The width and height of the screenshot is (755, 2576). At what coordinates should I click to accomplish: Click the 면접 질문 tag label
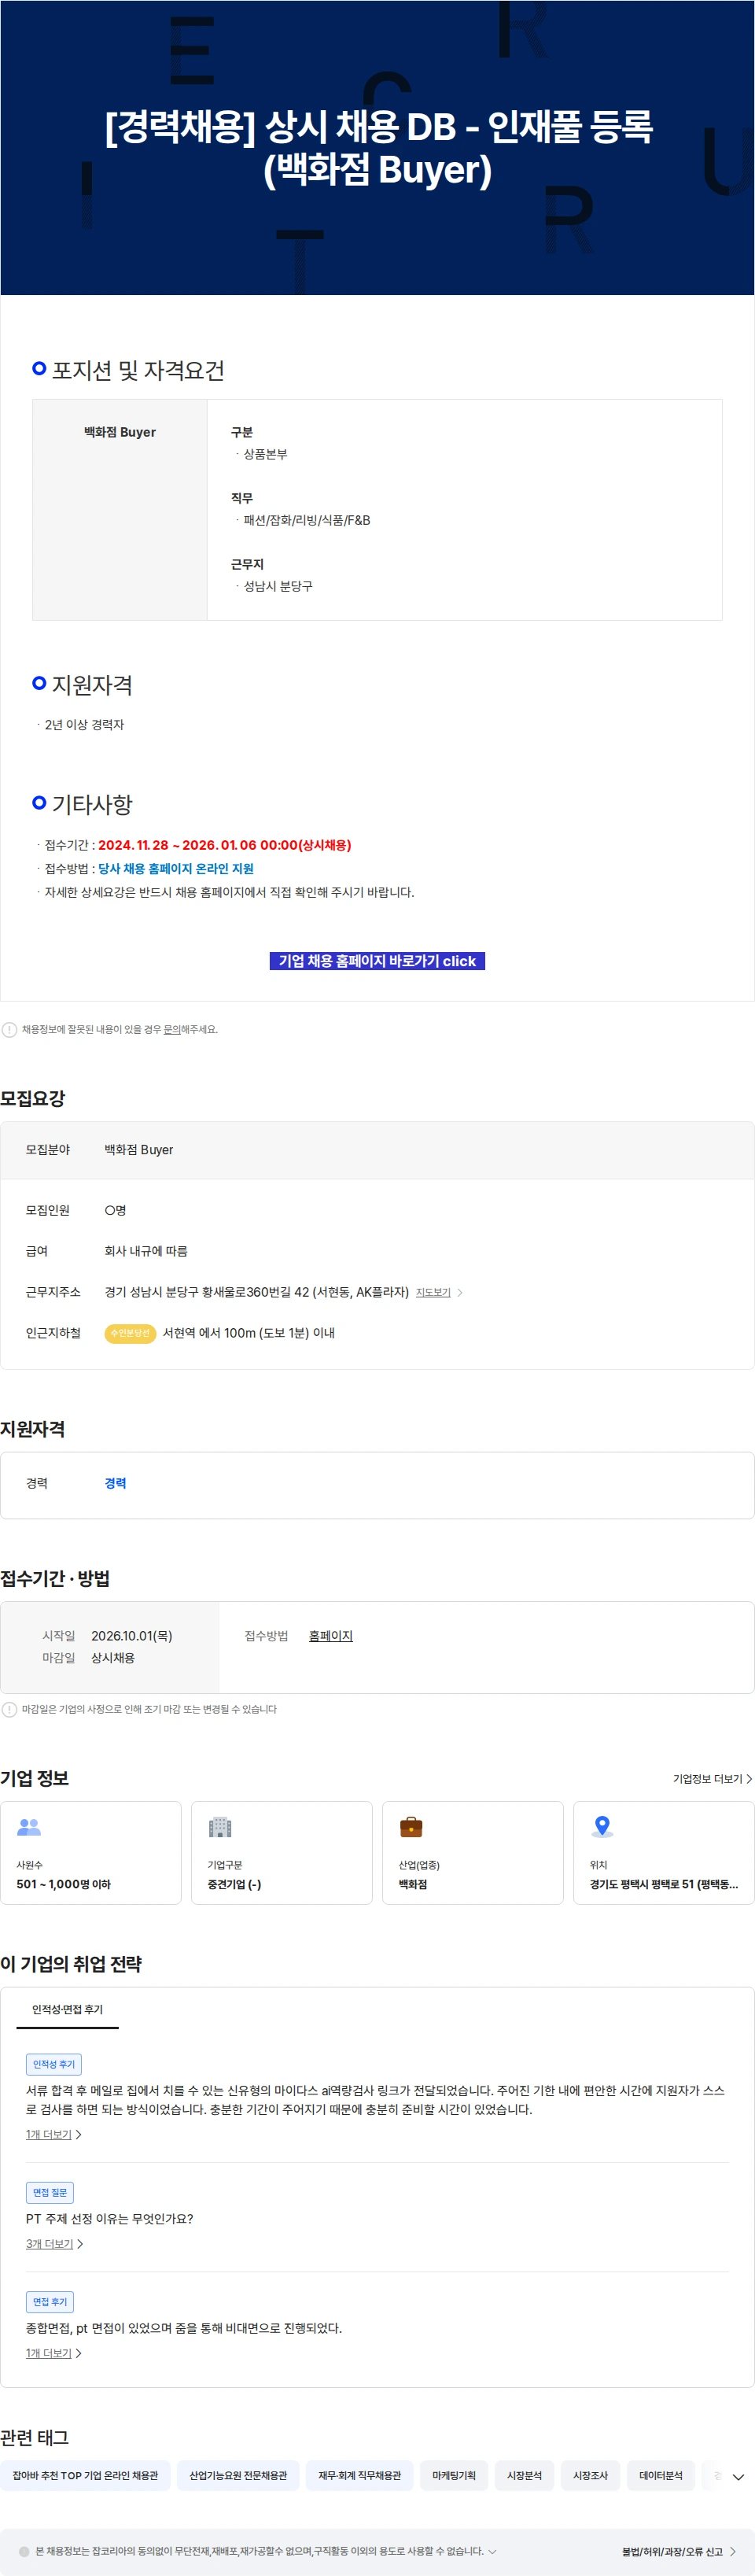click(x=50, y=2192)
